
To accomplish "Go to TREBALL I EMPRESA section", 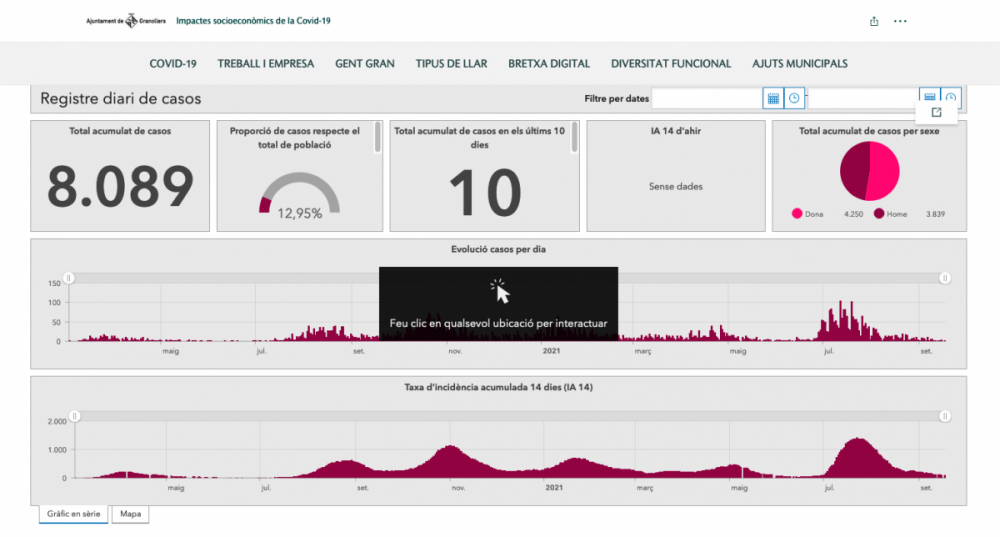I will coord(265,64).
